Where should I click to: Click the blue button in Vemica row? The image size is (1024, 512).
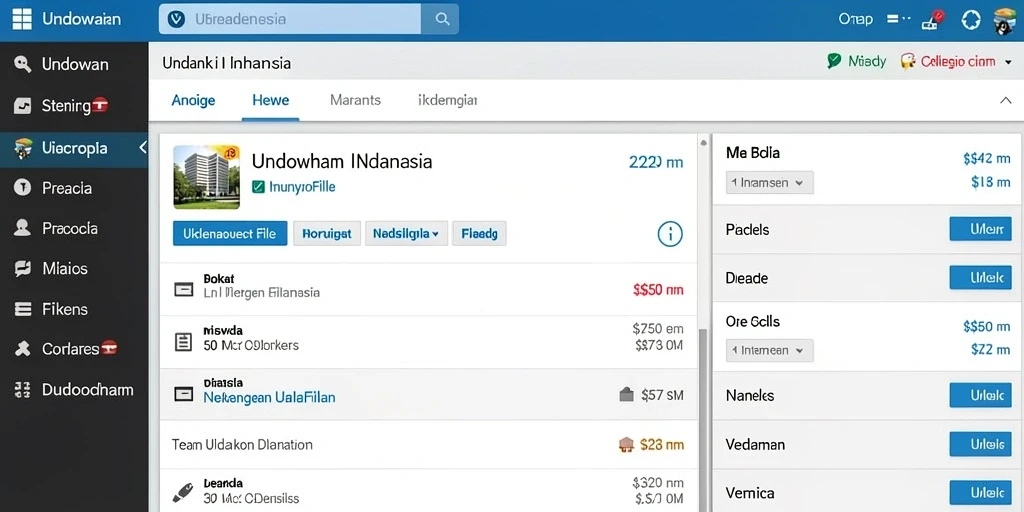point(980,492)
